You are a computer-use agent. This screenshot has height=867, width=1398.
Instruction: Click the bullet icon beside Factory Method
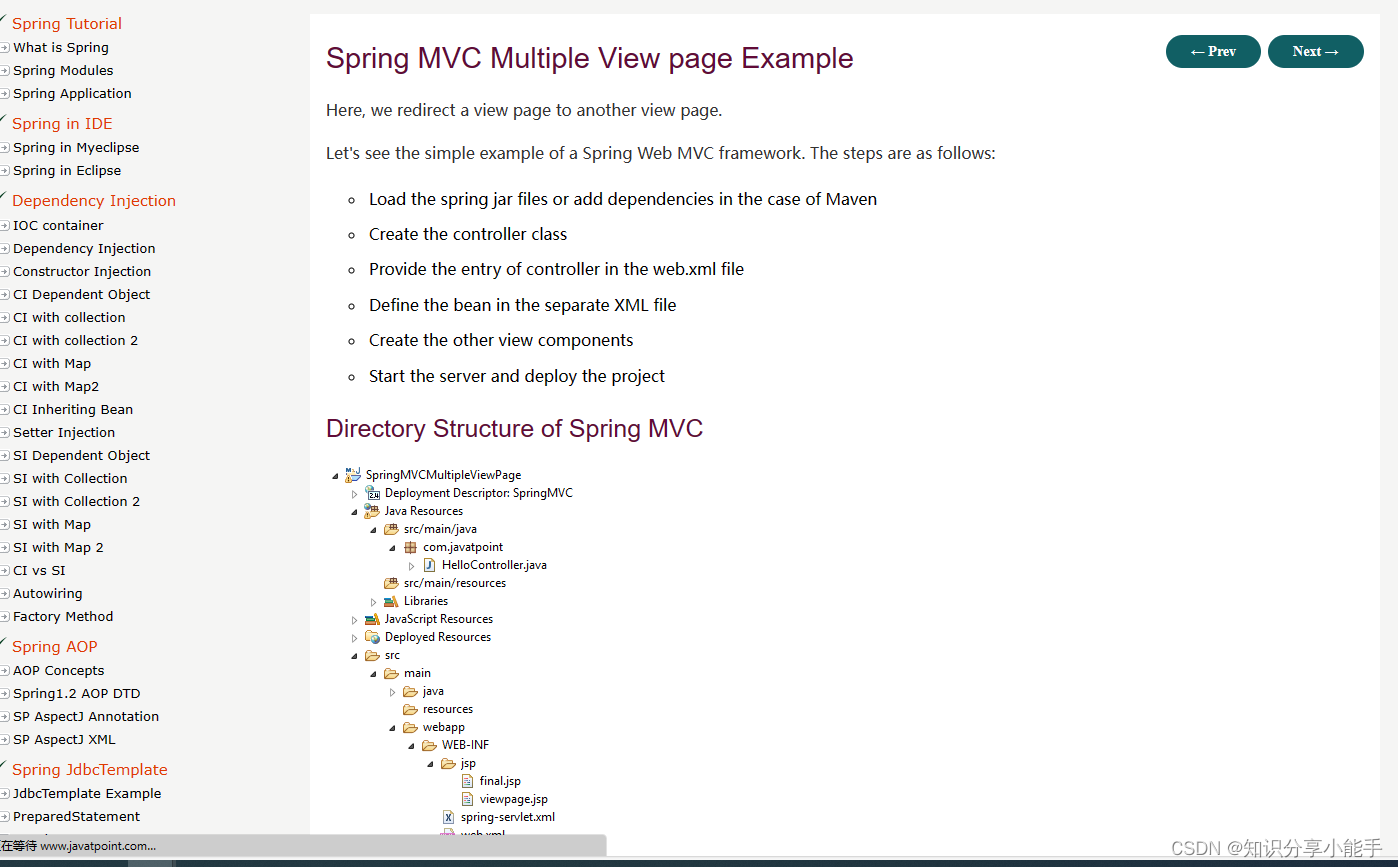5,617
